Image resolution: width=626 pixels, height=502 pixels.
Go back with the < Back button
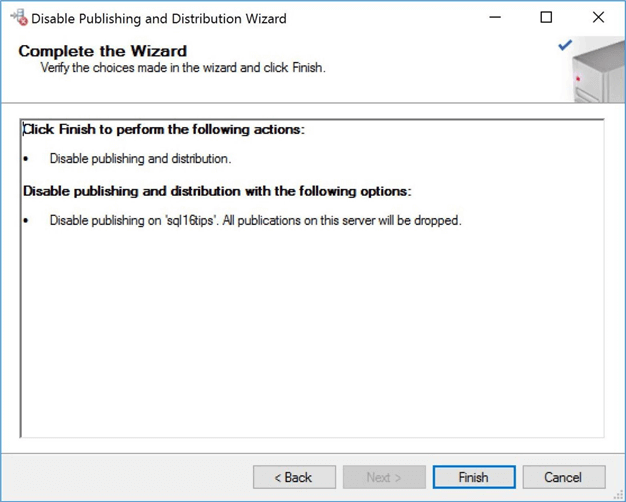pos(294,477)
